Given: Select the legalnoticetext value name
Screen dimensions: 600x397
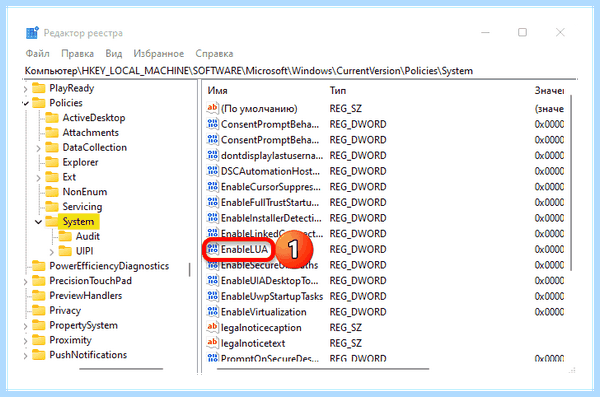Looking at the screenshot, I should click(253, 343).
